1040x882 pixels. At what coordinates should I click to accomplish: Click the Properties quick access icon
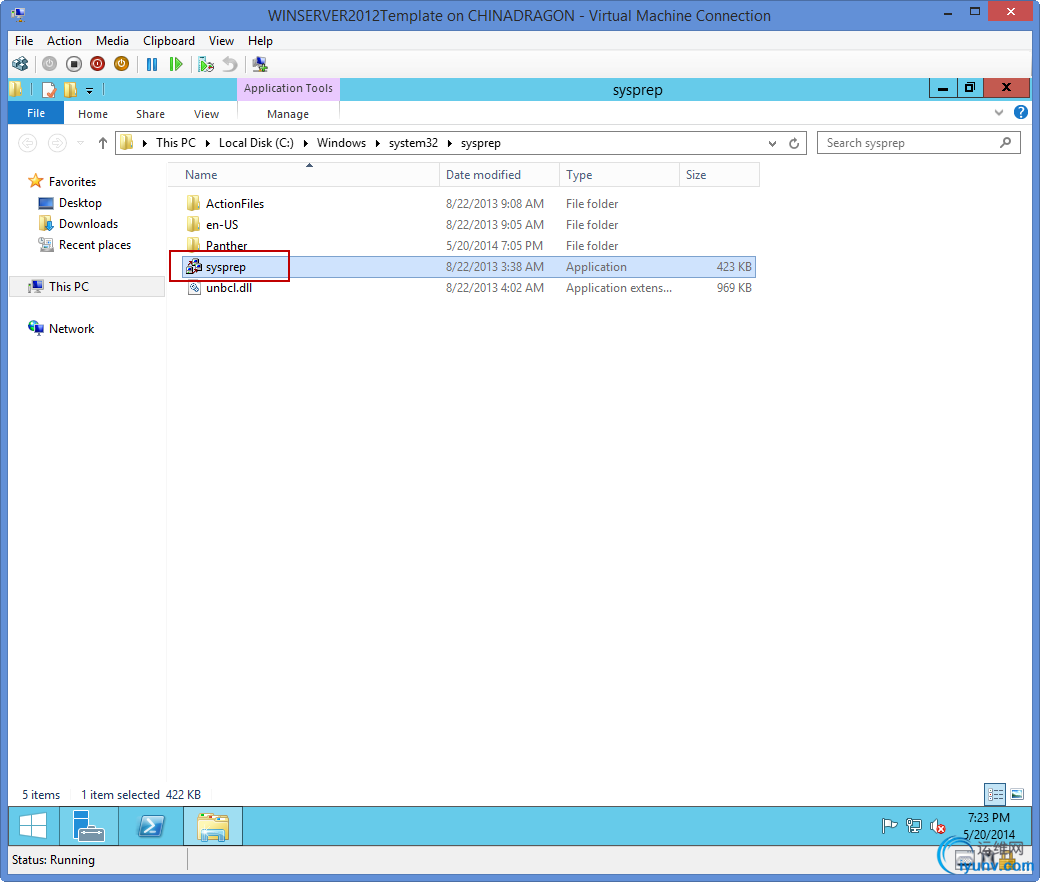[48, 89]
